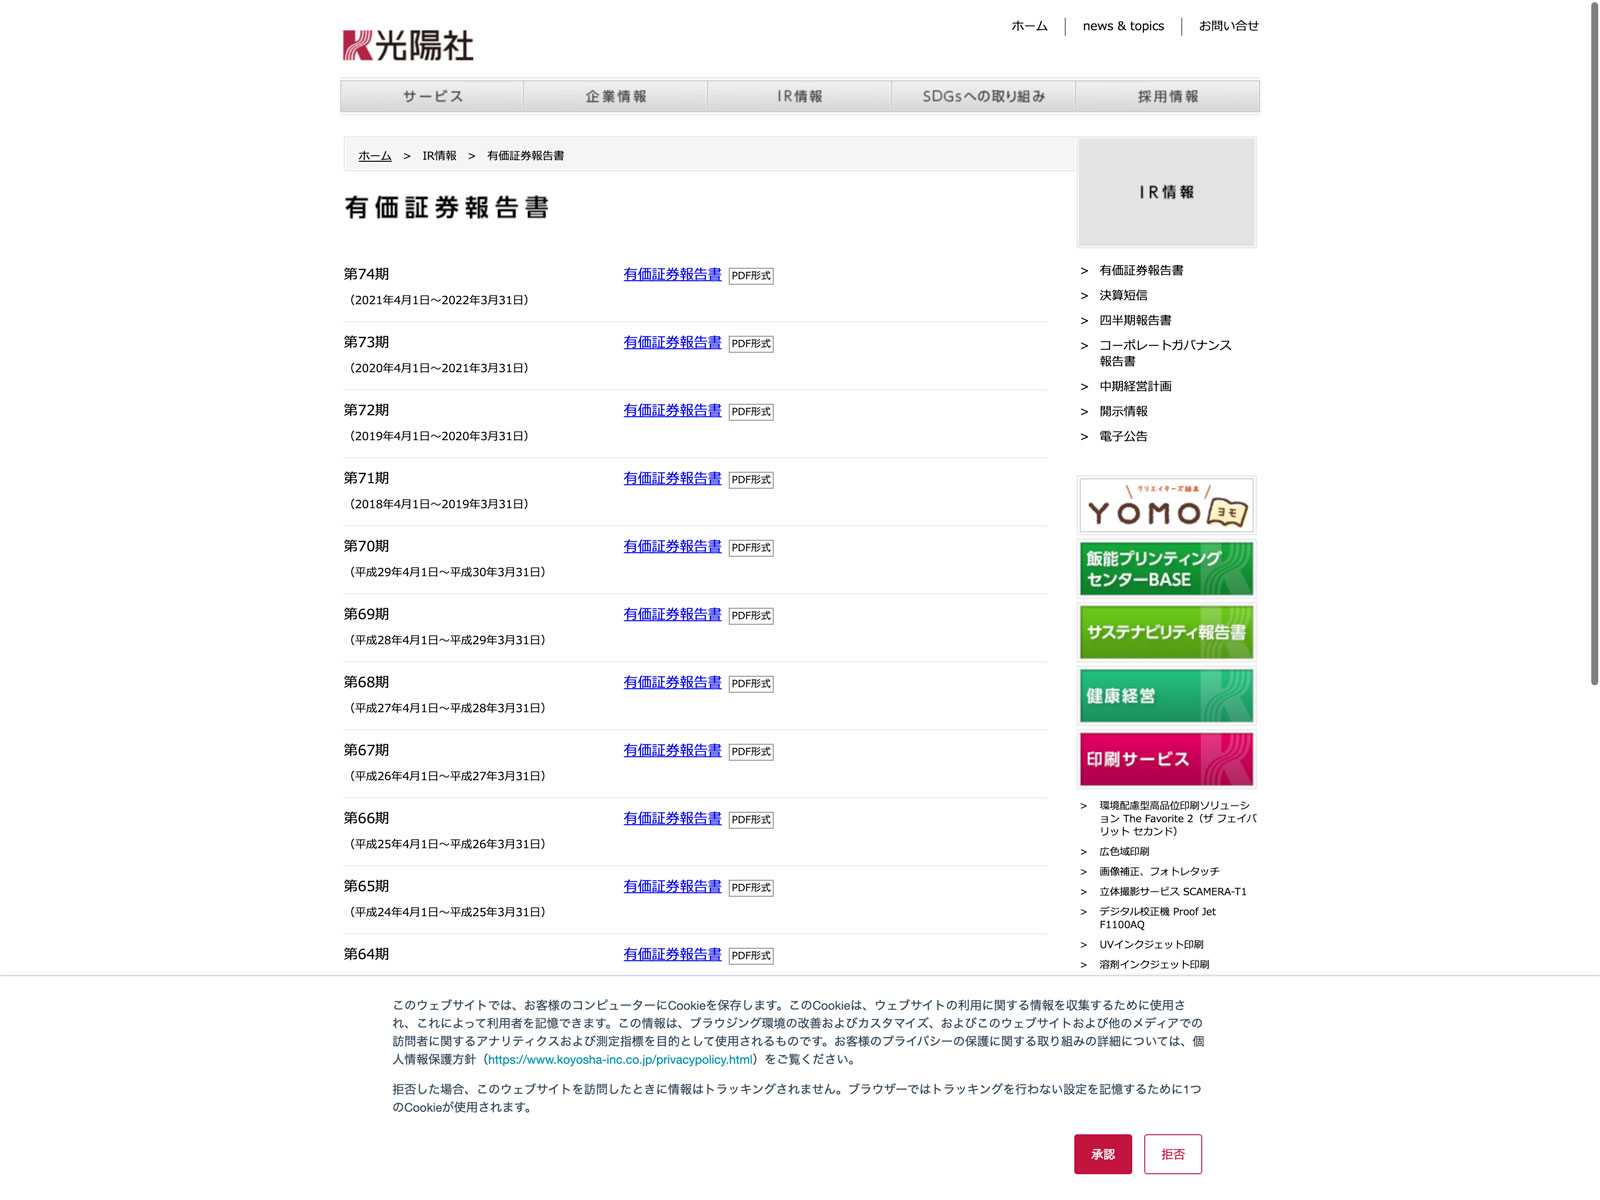Open the 企業情報 navigation tab
The image size is (1600, 1200).
pyautogui.click(x=616, y=97)
